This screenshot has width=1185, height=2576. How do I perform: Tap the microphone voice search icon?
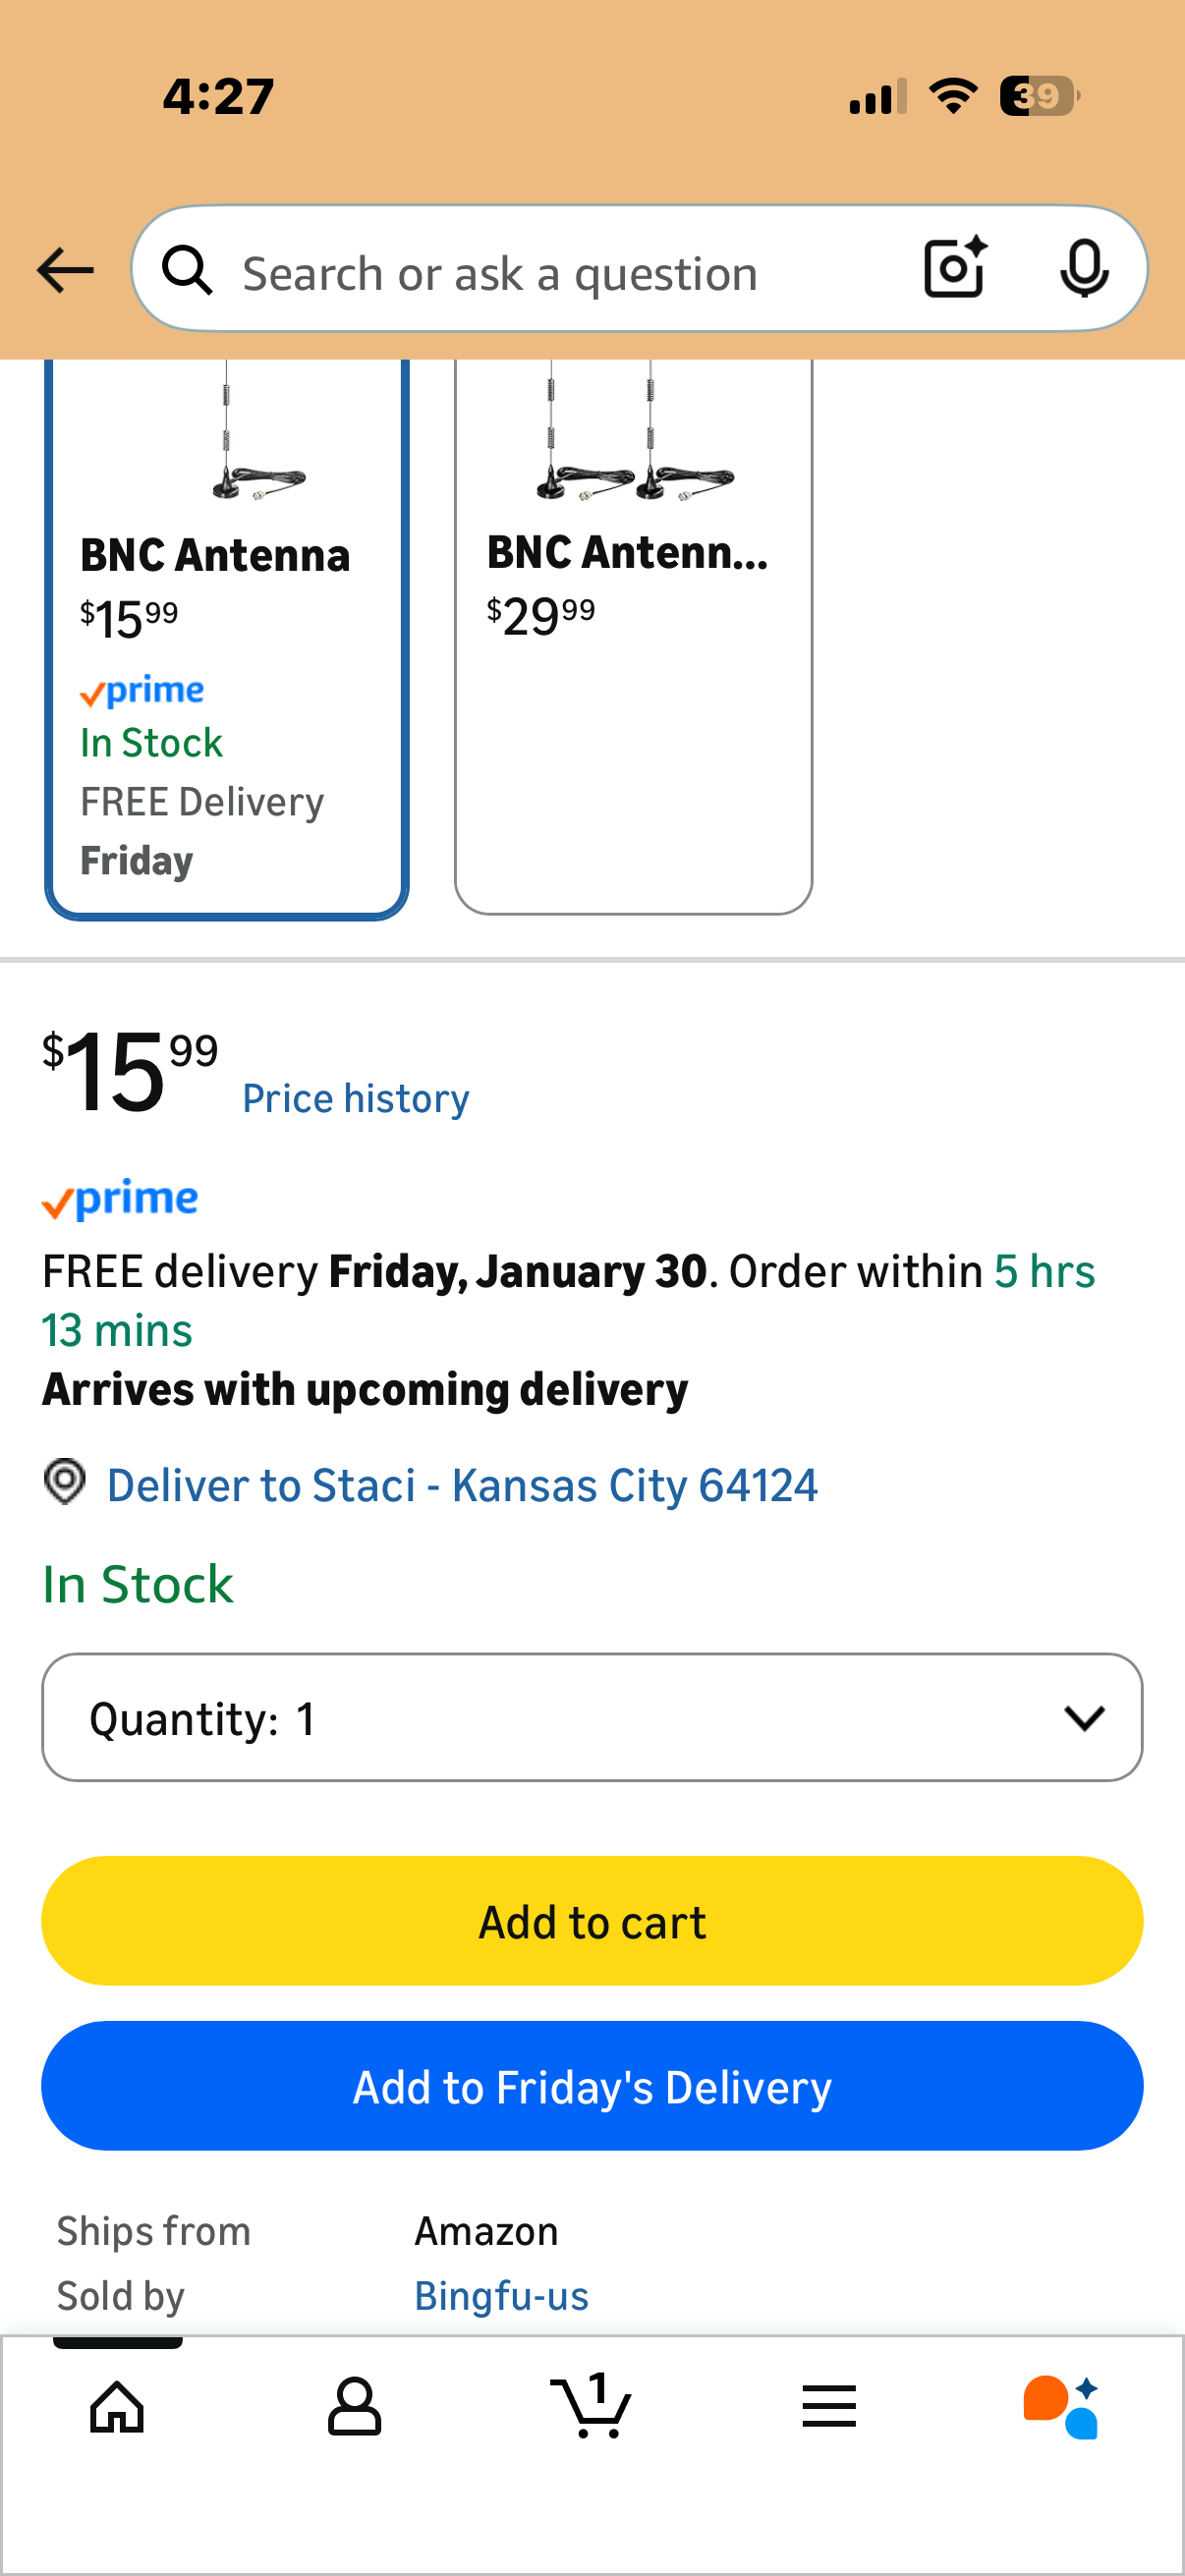point(1083,269)
